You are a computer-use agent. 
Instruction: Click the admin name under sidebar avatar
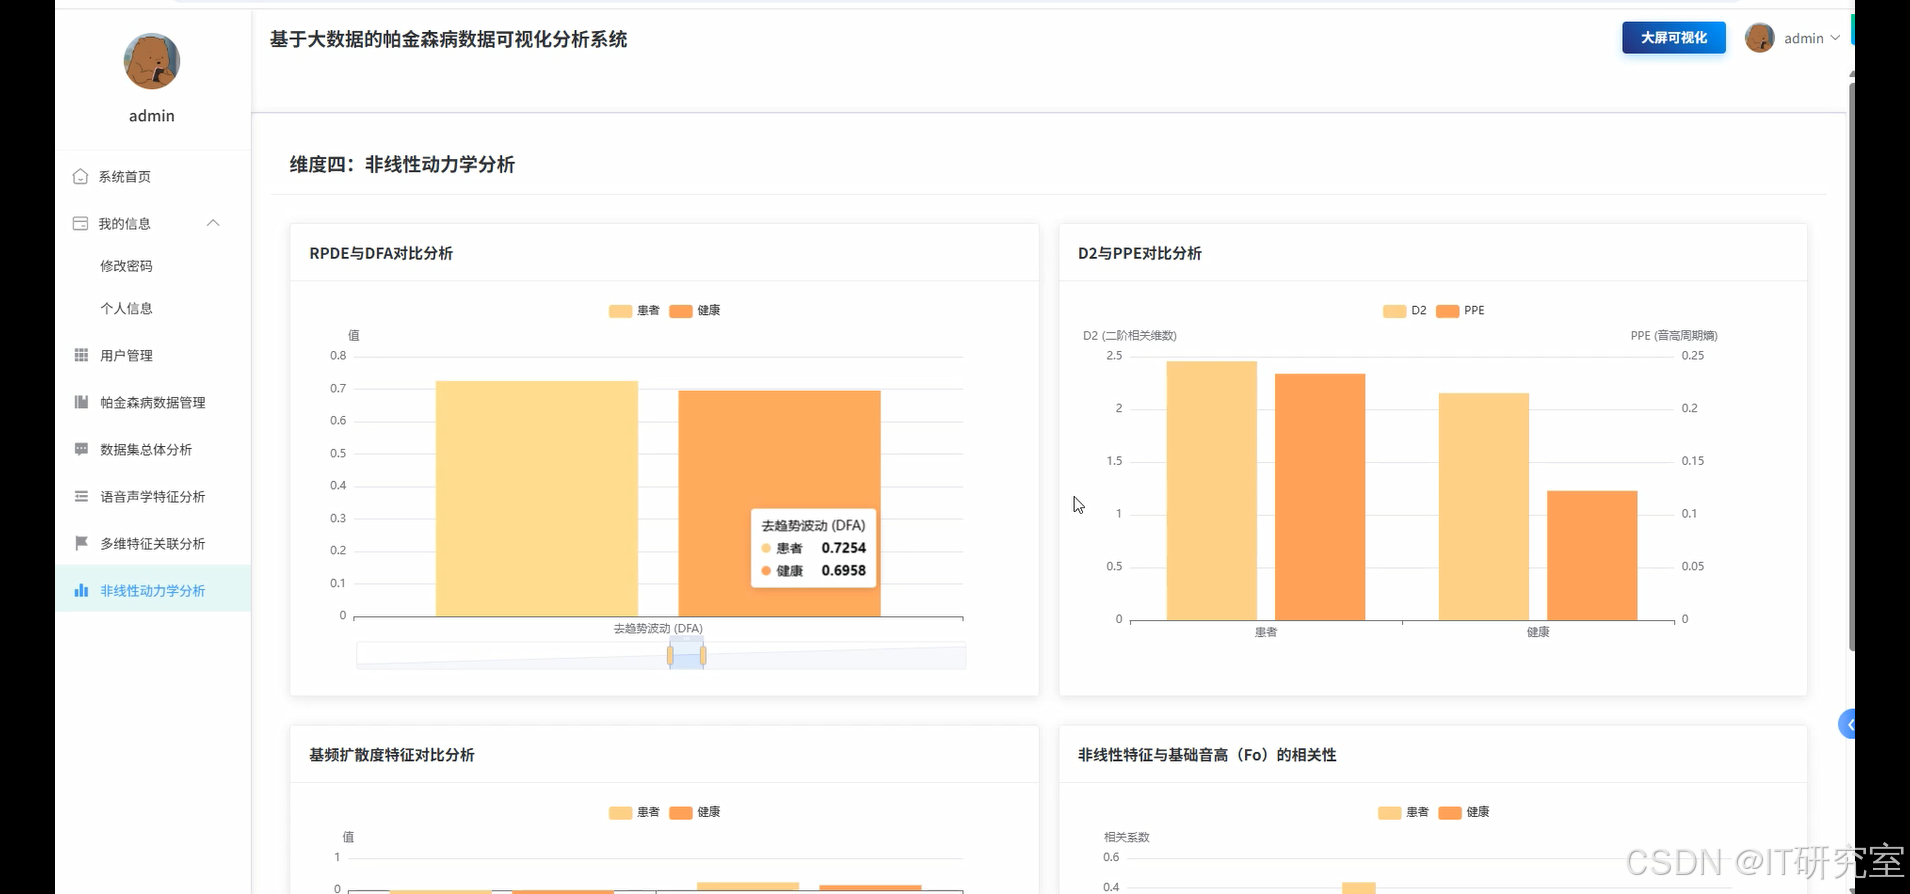click(152, 116)
